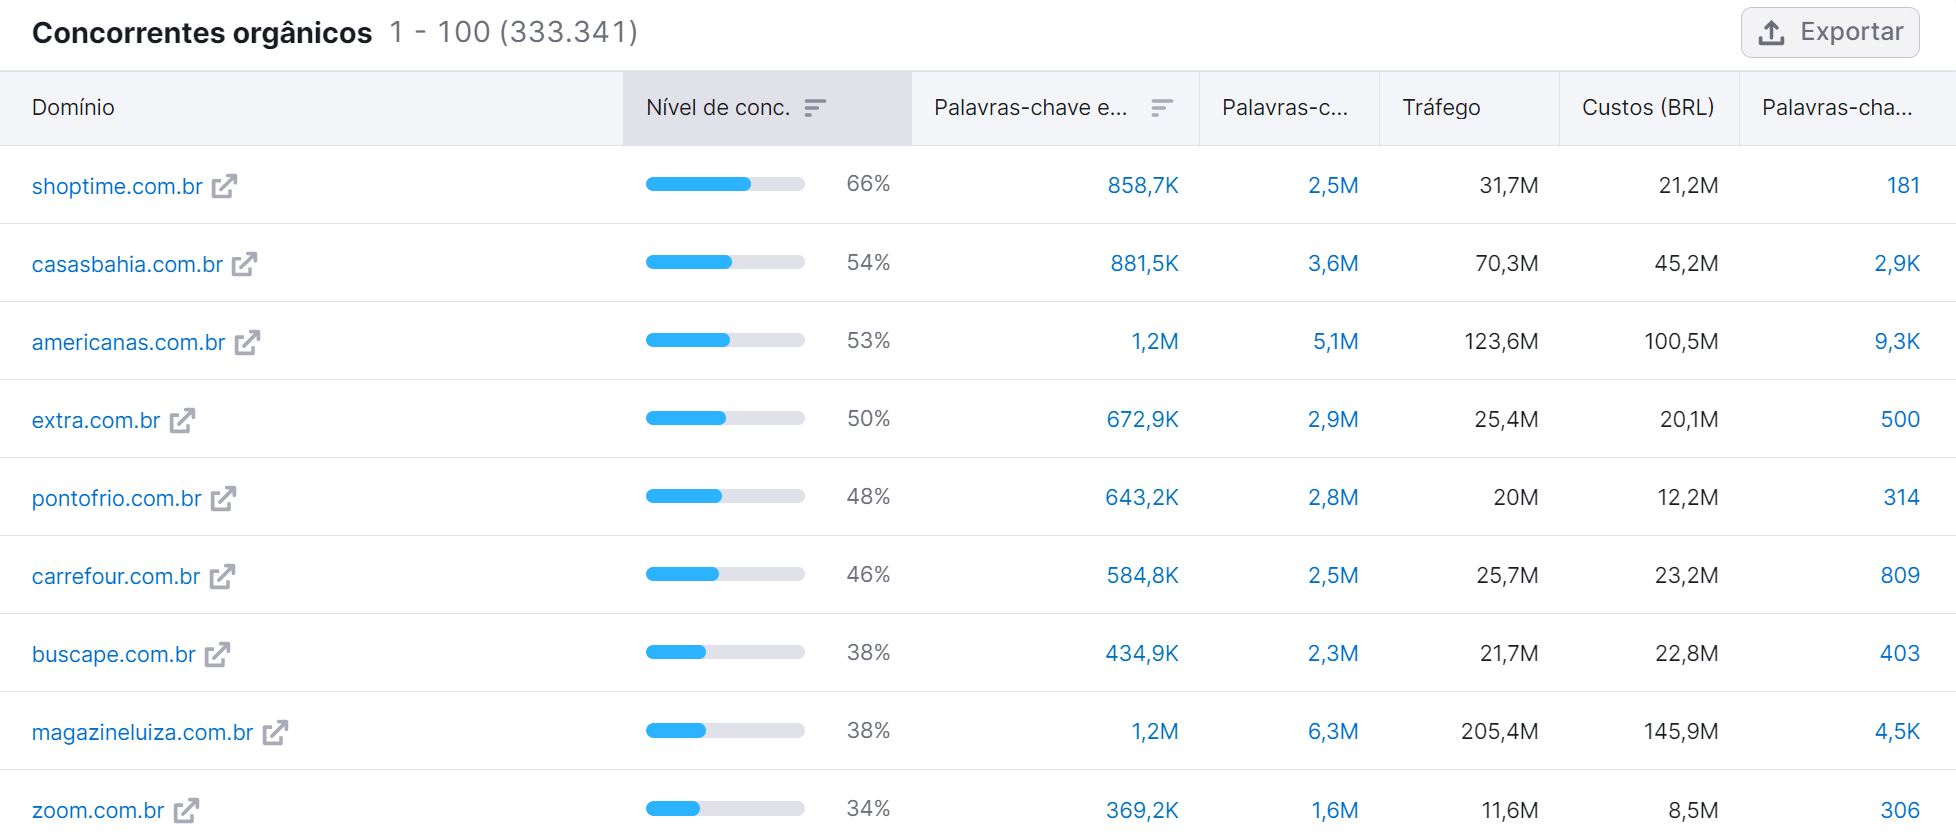The image size is (1956, 840).
Task: Open the americanas.com.br domain link
Action: pyautogui.click(x=128, y=342)
